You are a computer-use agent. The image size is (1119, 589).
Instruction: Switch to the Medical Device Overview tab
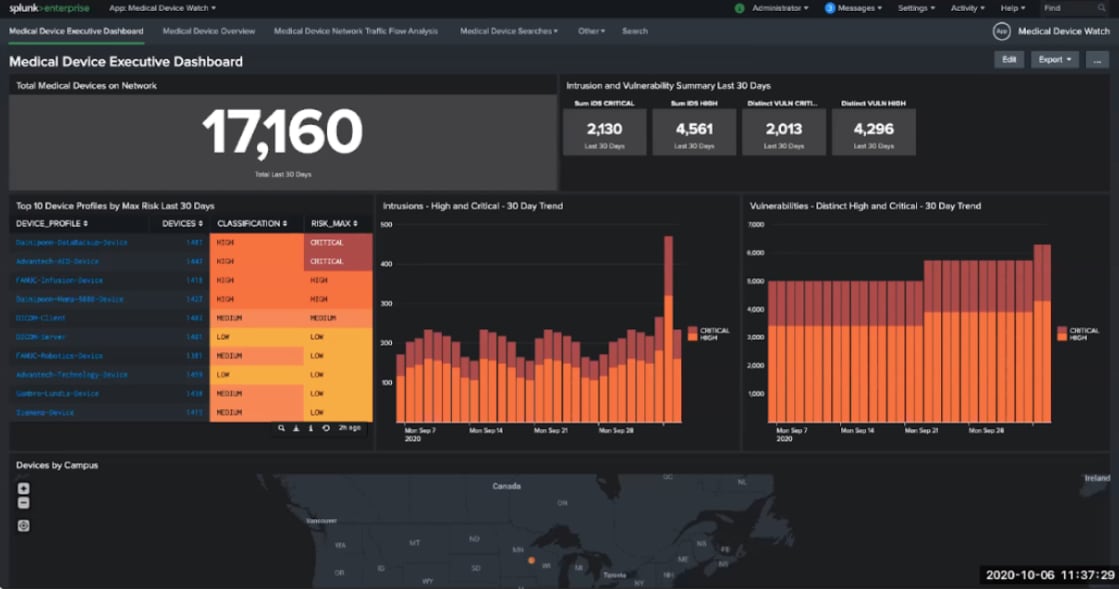(209, 31)
